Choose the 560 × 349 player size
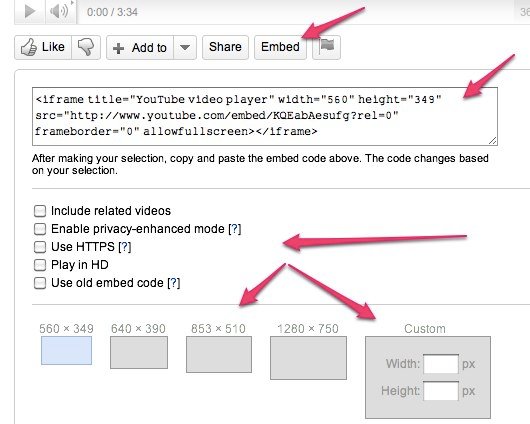Screen dimensions: 530x424 click(66, 350)
